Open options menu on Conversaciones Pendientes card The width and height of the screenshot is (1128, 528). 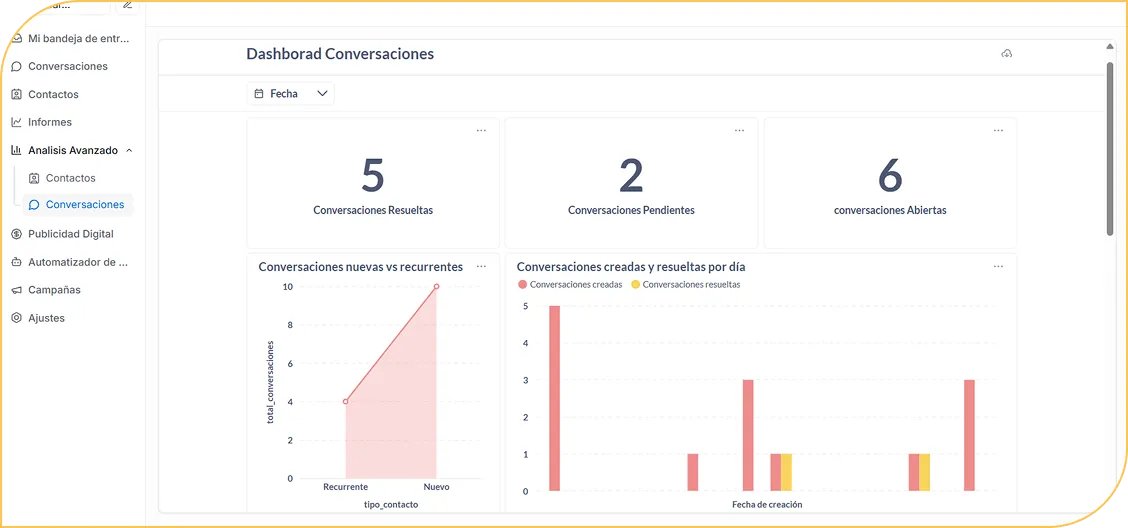coord(739,130)
